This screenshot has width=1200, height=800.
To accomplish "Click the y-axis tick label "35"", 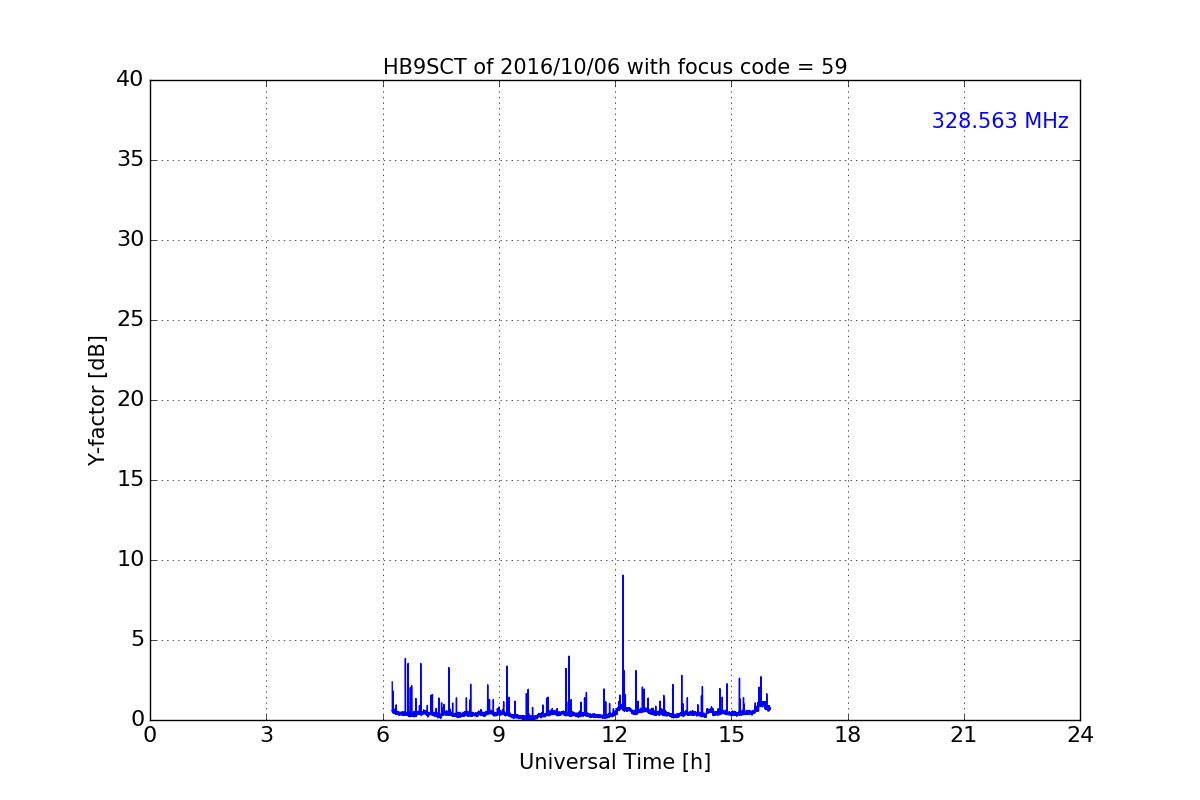I will (x=130, y=159).
